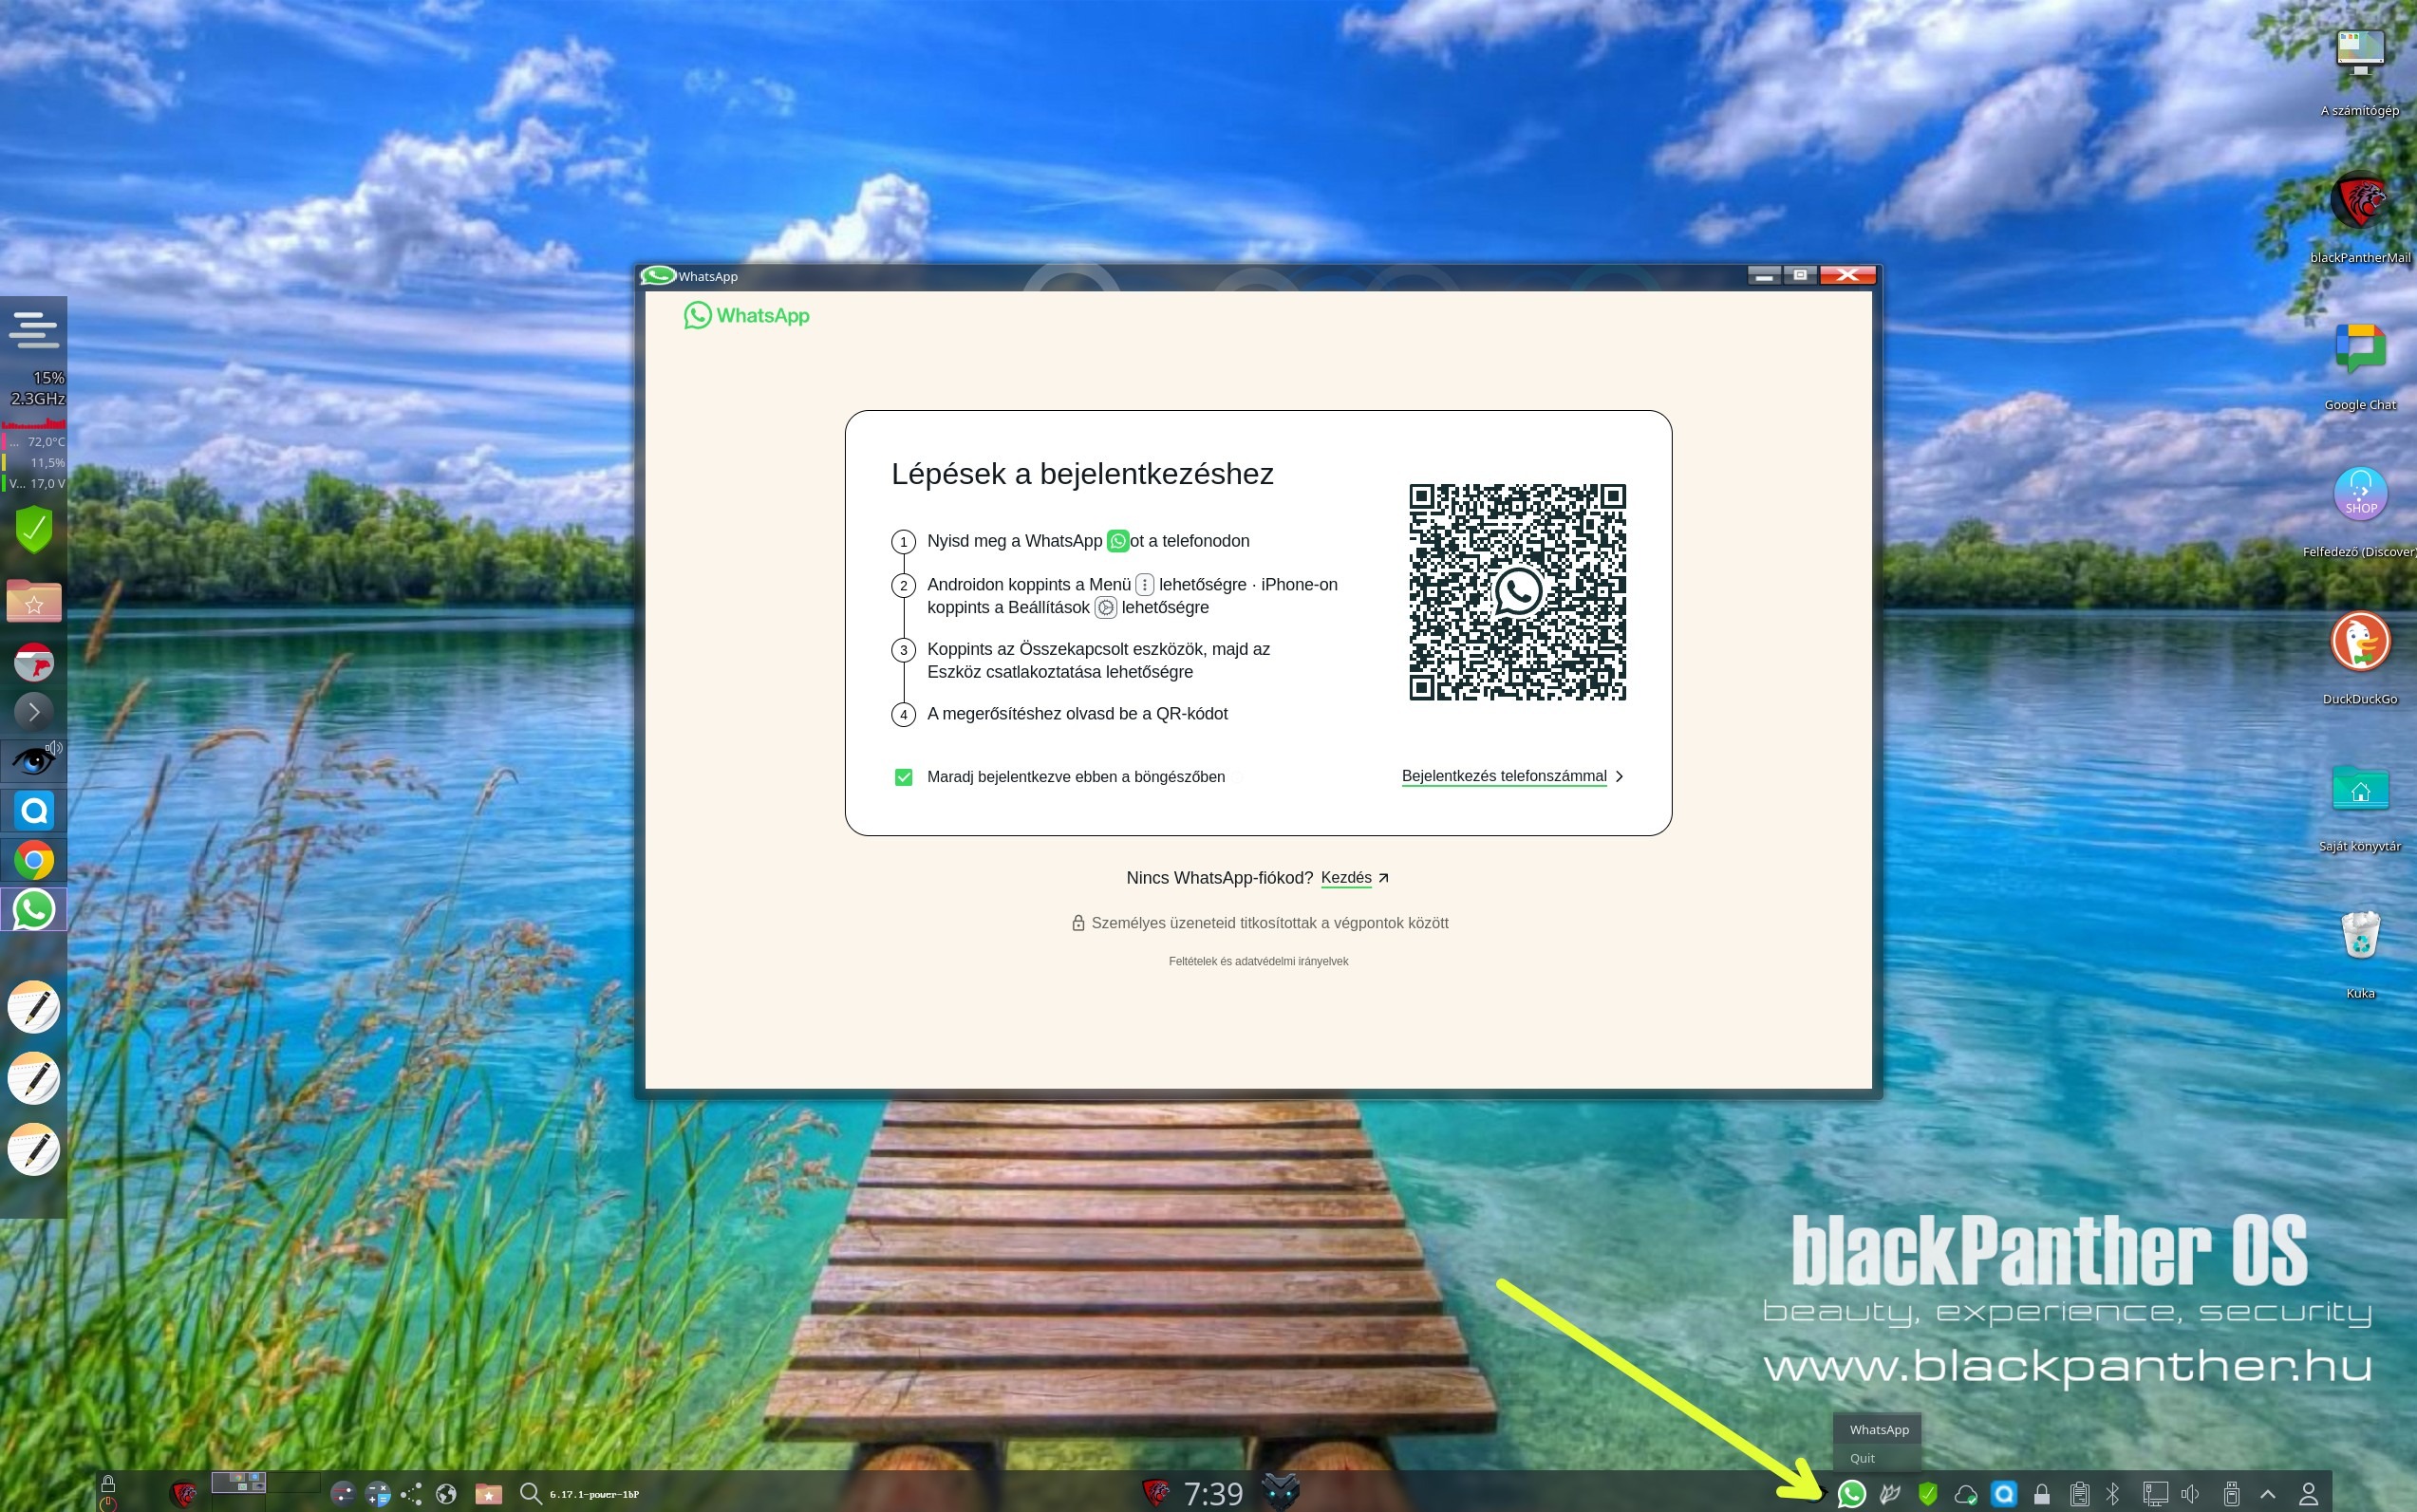
Task: Click 'Bejelentkezés telefonszámmal' link
Action: coord(1503,776)
